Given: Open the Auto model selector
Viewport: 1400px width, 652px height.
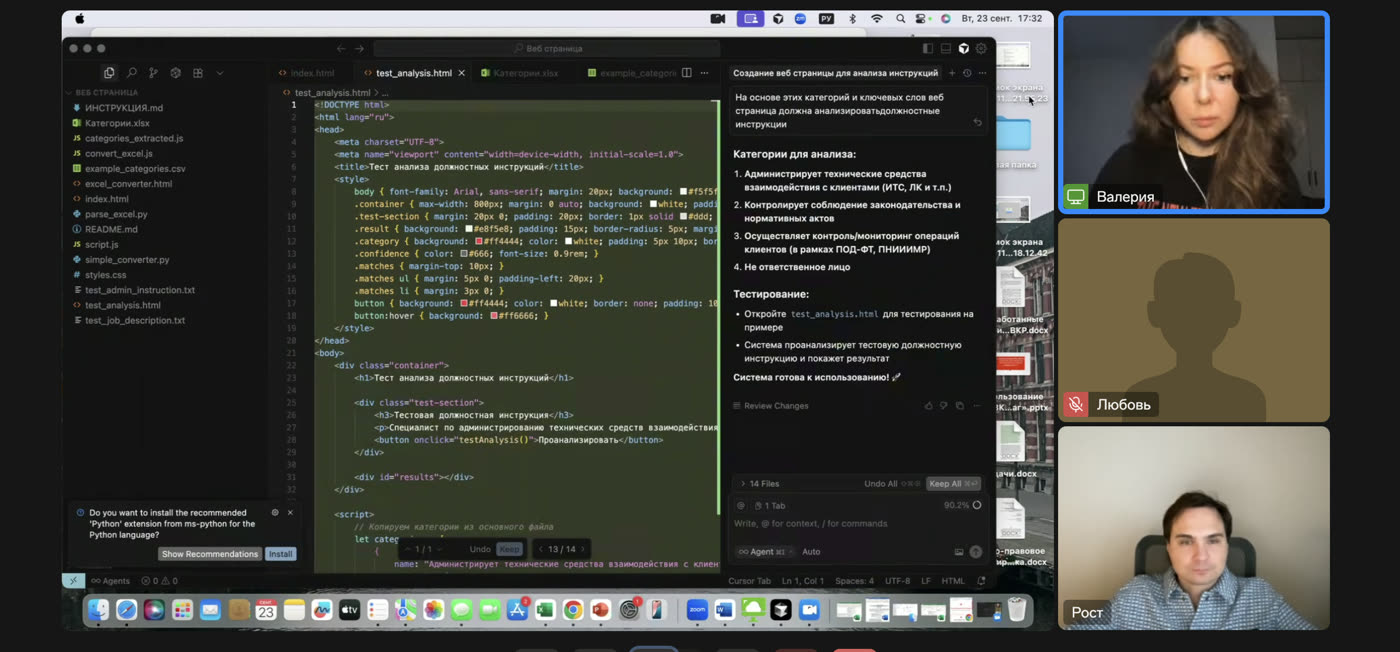Looking at the screenshot, I should pyautogui.click(x=811, y=552).
